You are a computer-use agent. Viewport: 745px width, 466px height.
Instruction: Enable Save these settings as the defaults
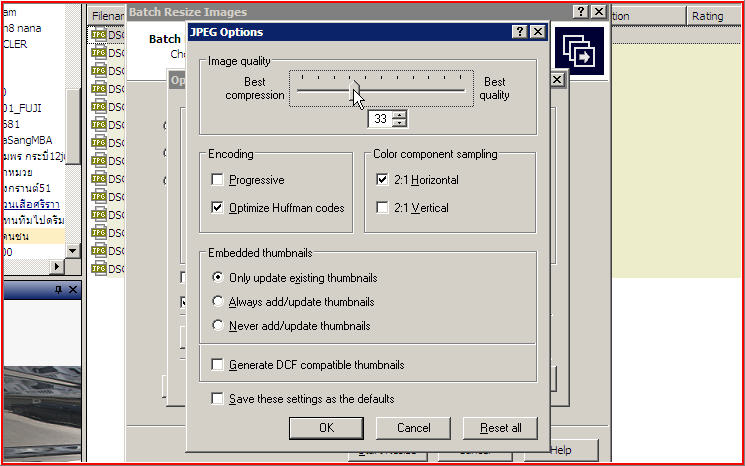(217, 398)
